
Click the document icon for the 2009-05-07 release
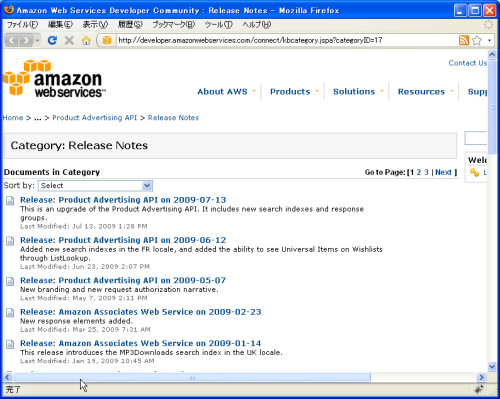[10, 281]
